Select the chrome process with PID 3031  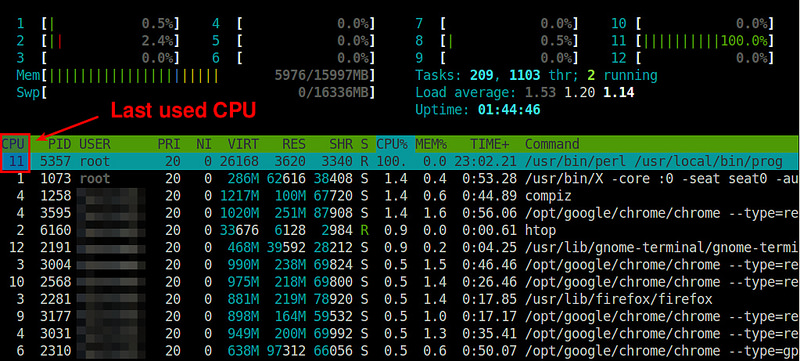pyautogui.click(x=400, y=334)
